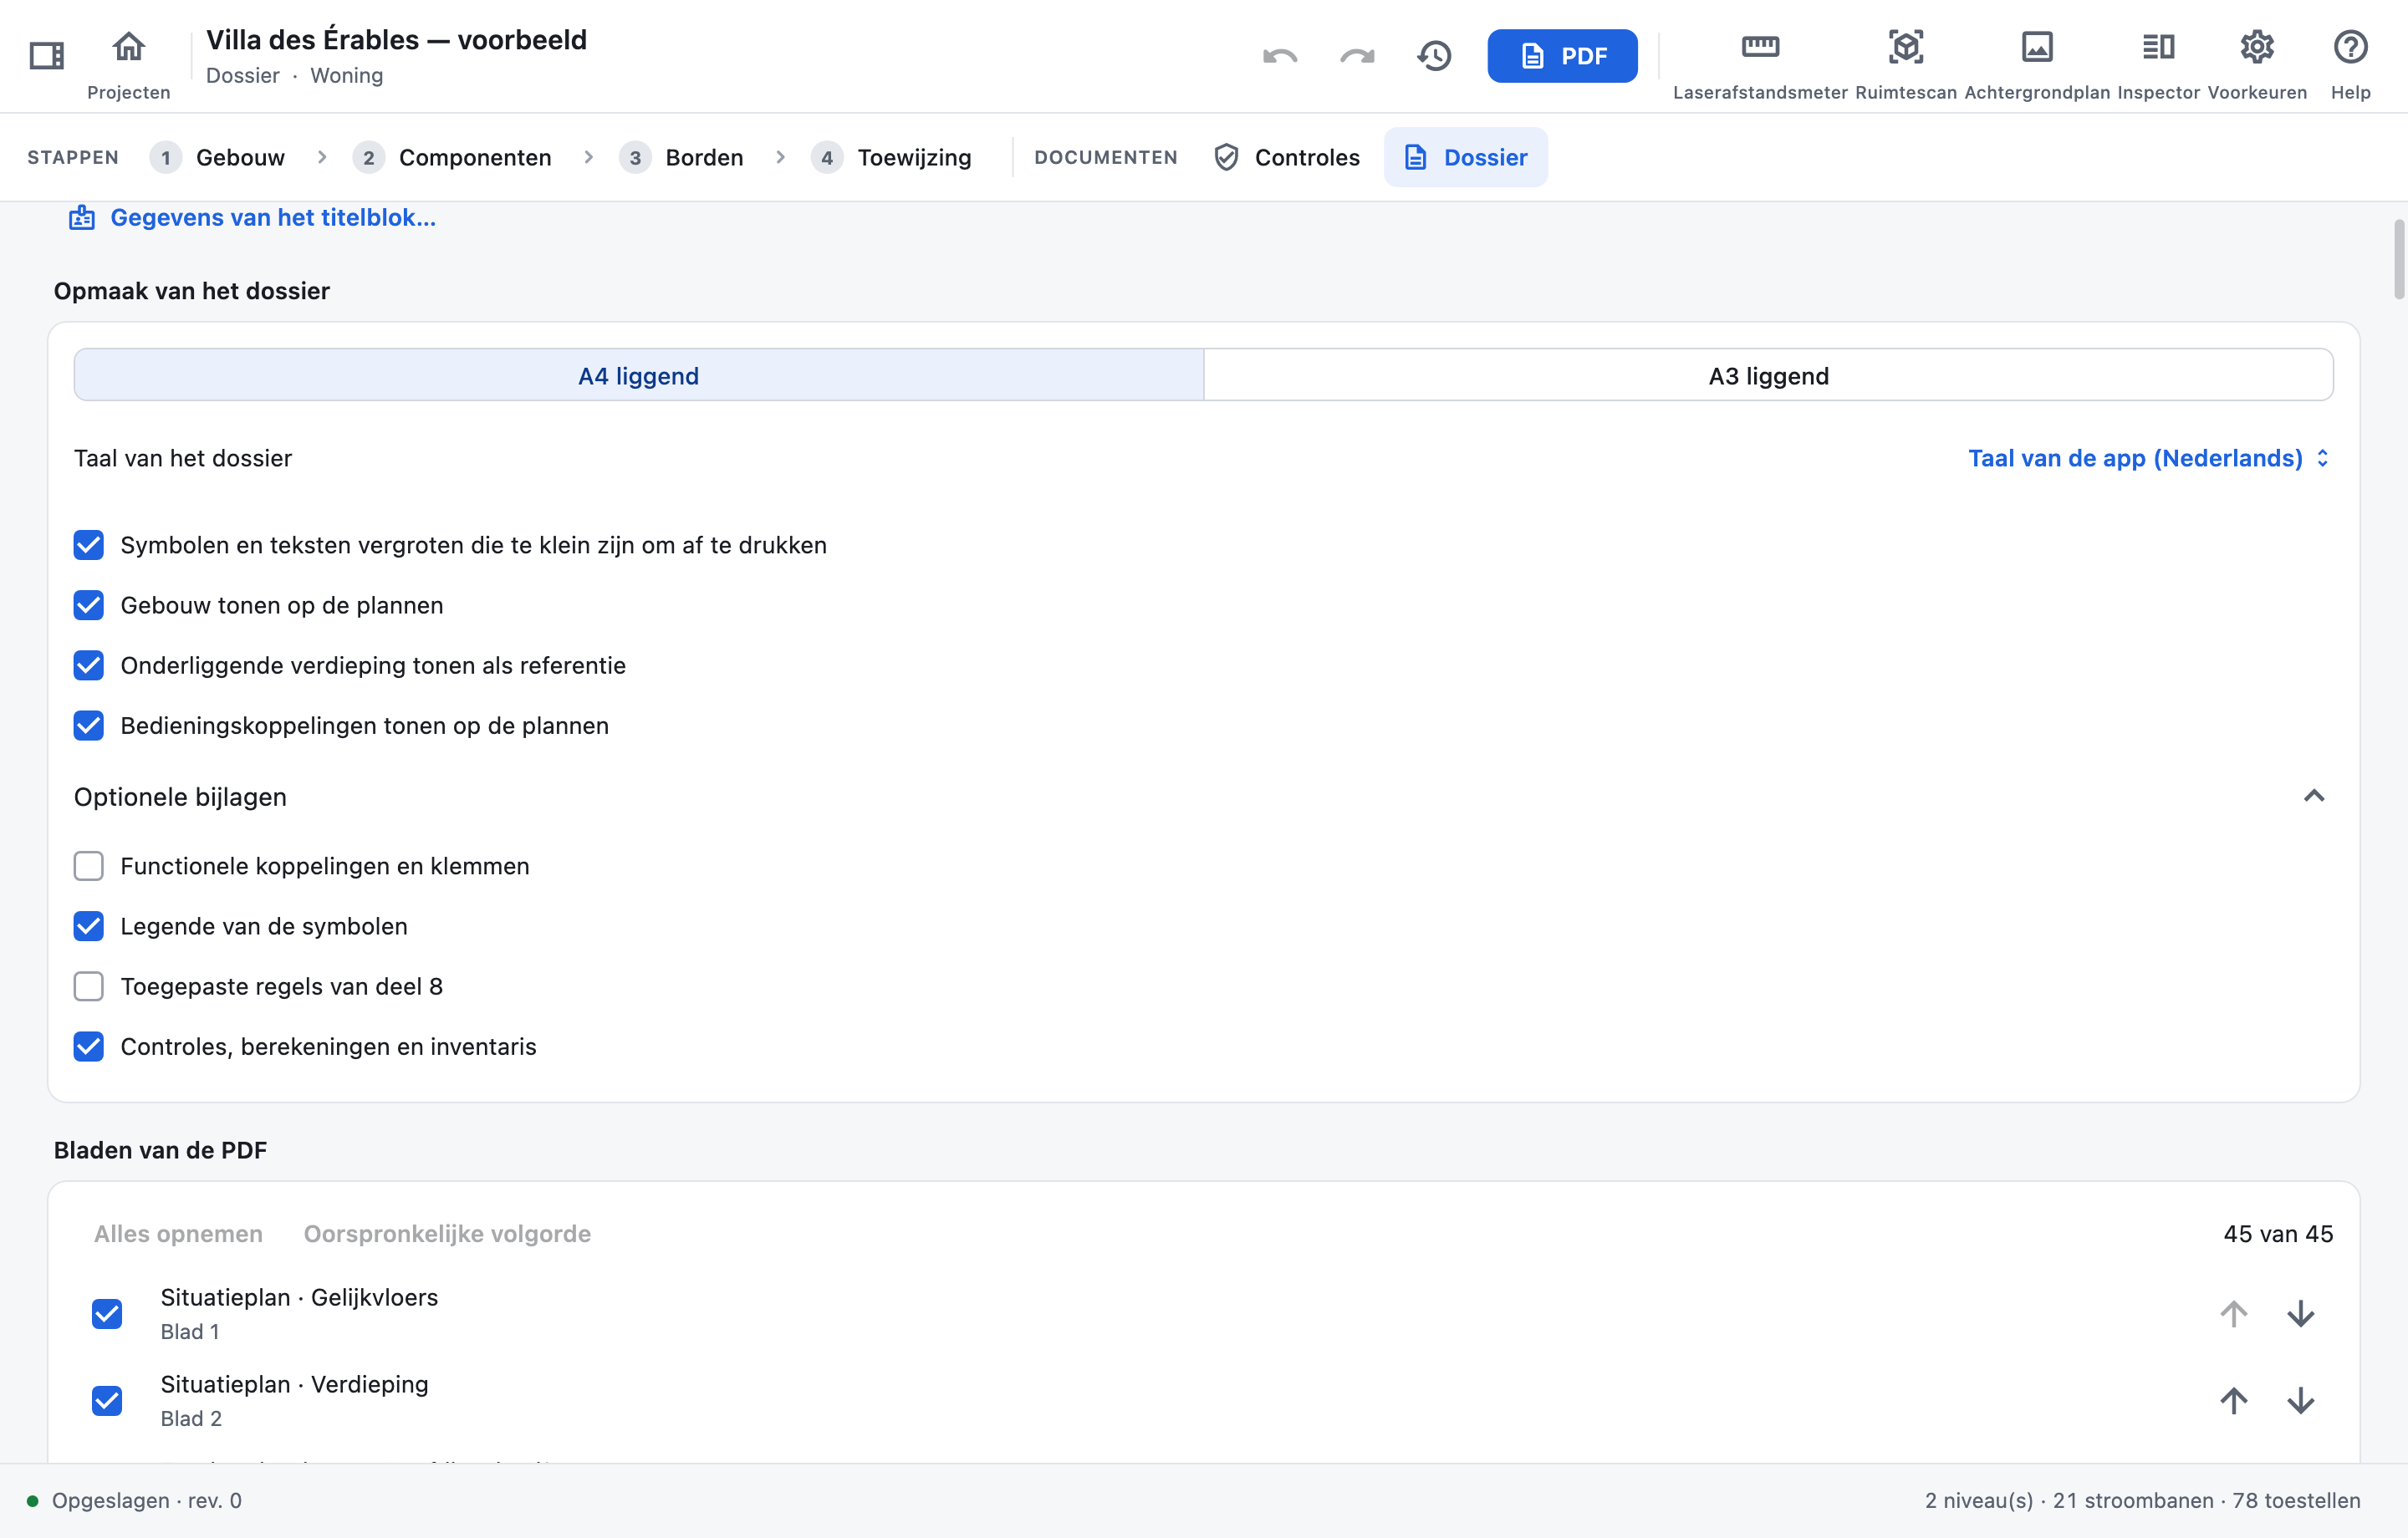Open the Achtergrondplan image tool
Screen dimensions: 2408x1538
pyautogui.click(x=2037, y=46)
